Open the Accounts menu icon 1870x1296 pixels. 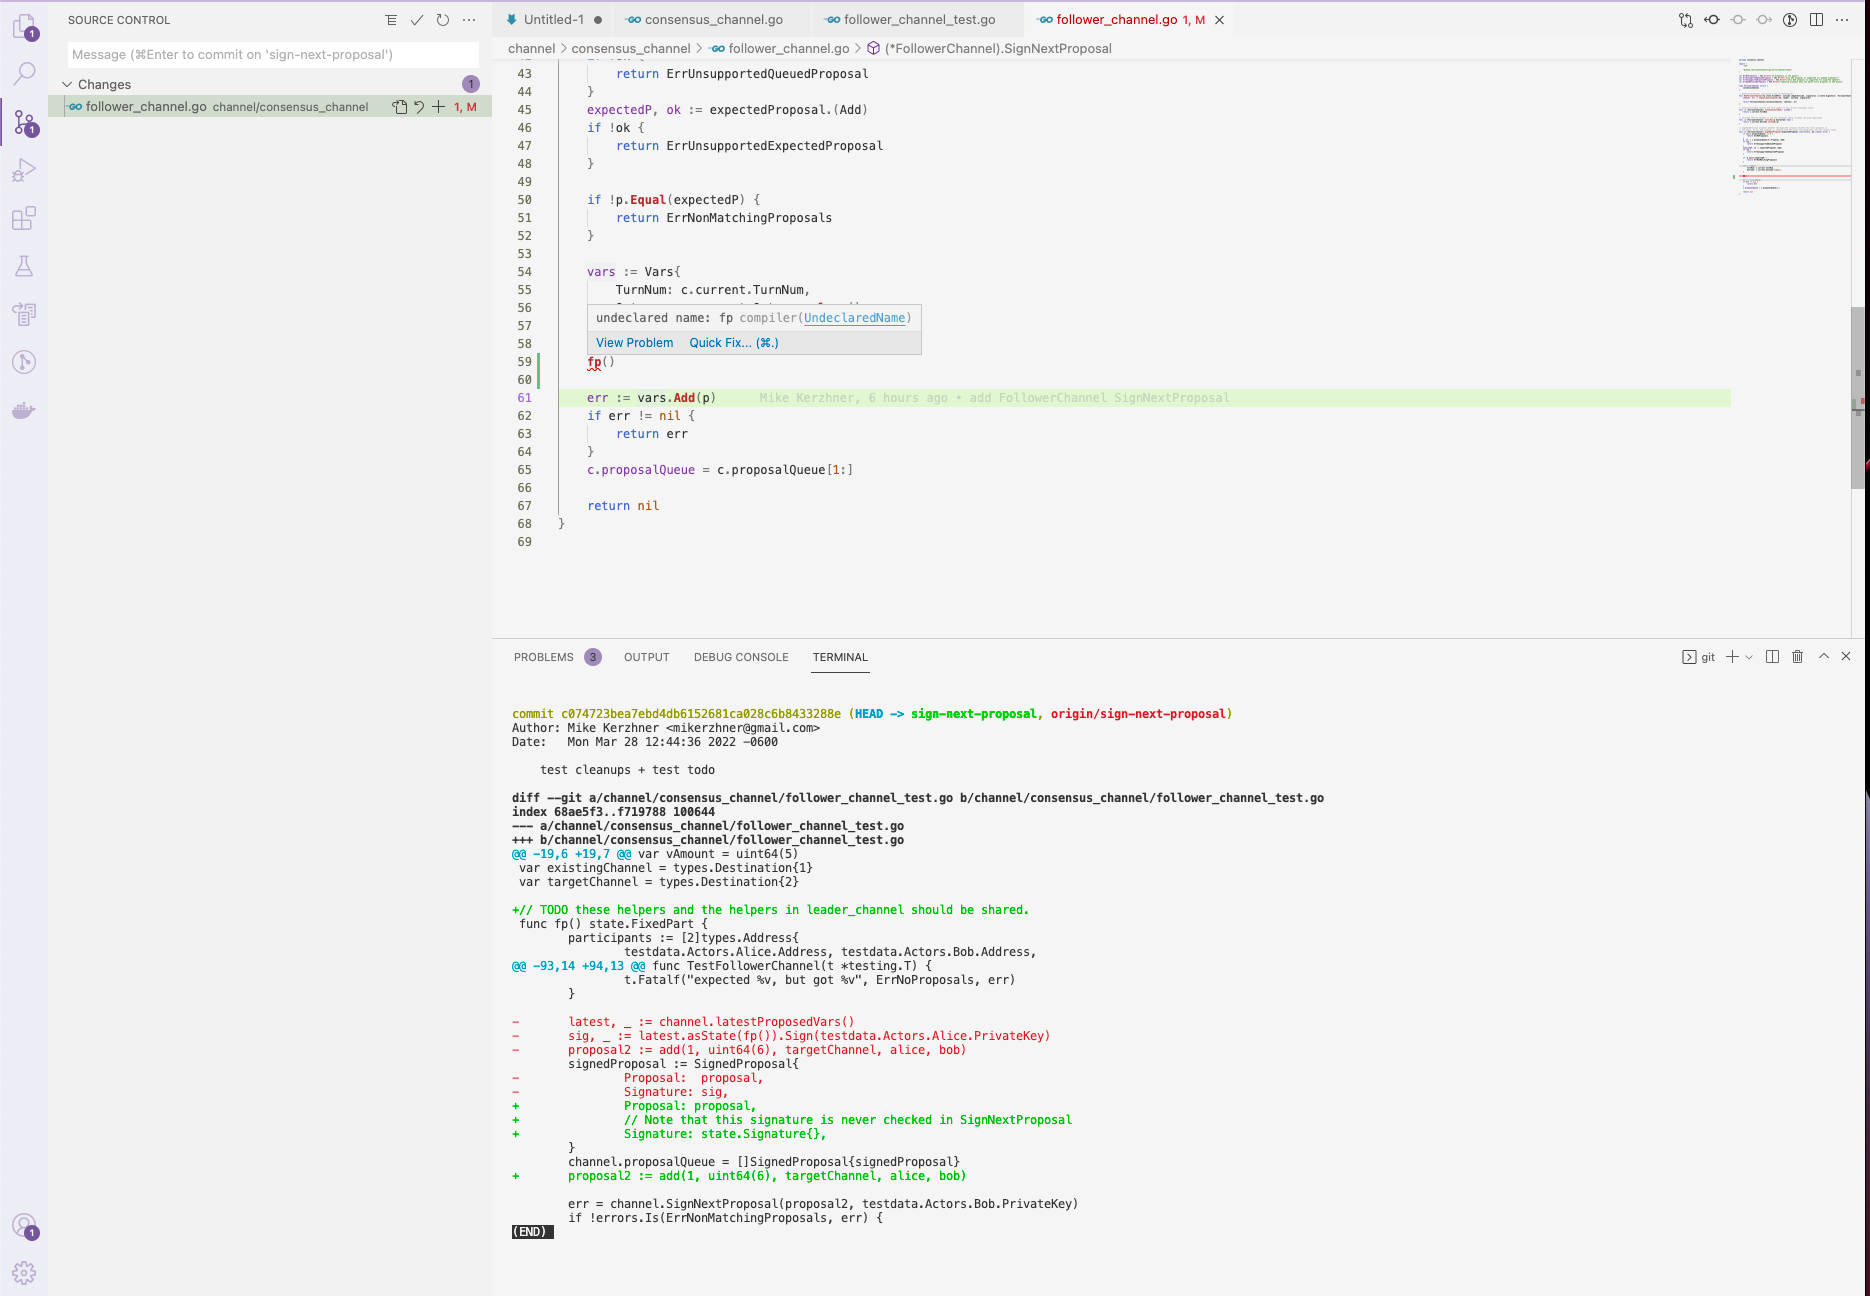click(x=24, y=1226)
